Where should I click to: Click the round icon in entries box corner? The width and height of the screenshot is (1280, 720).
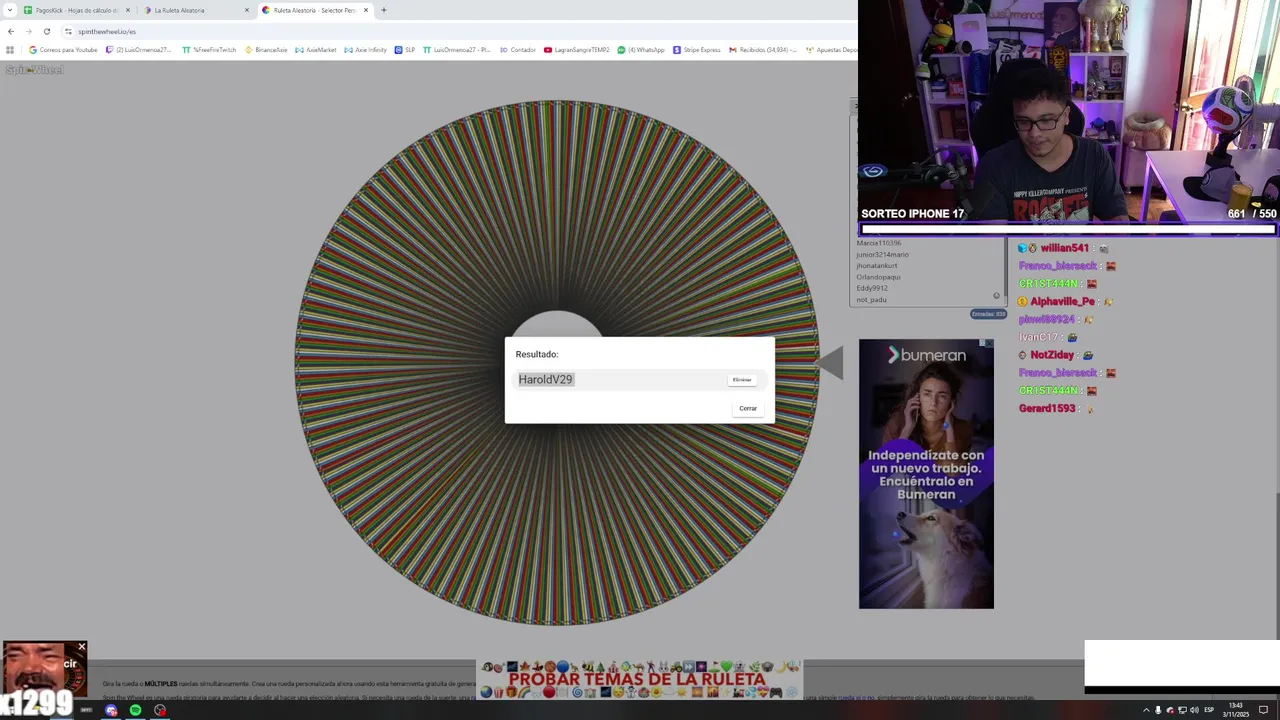[x=996, y=295]
